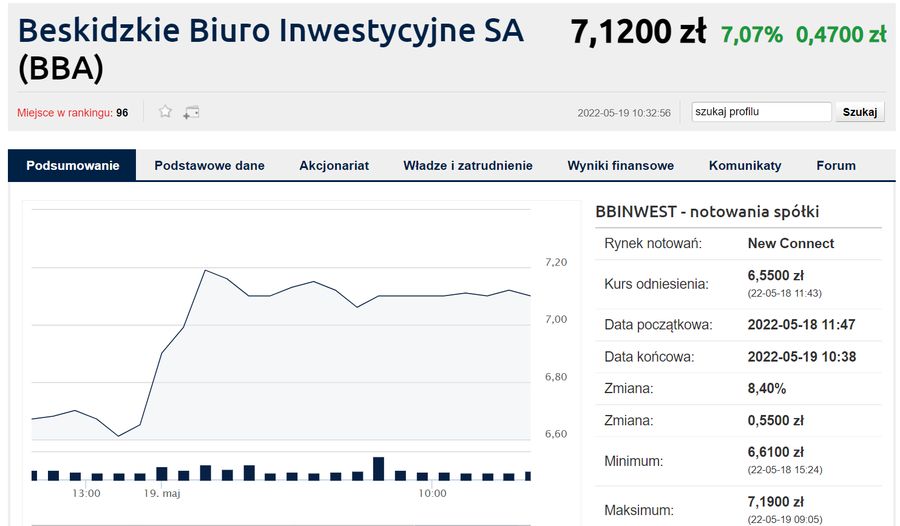Open the Akcjonariat tab

[x=334, y=166]
